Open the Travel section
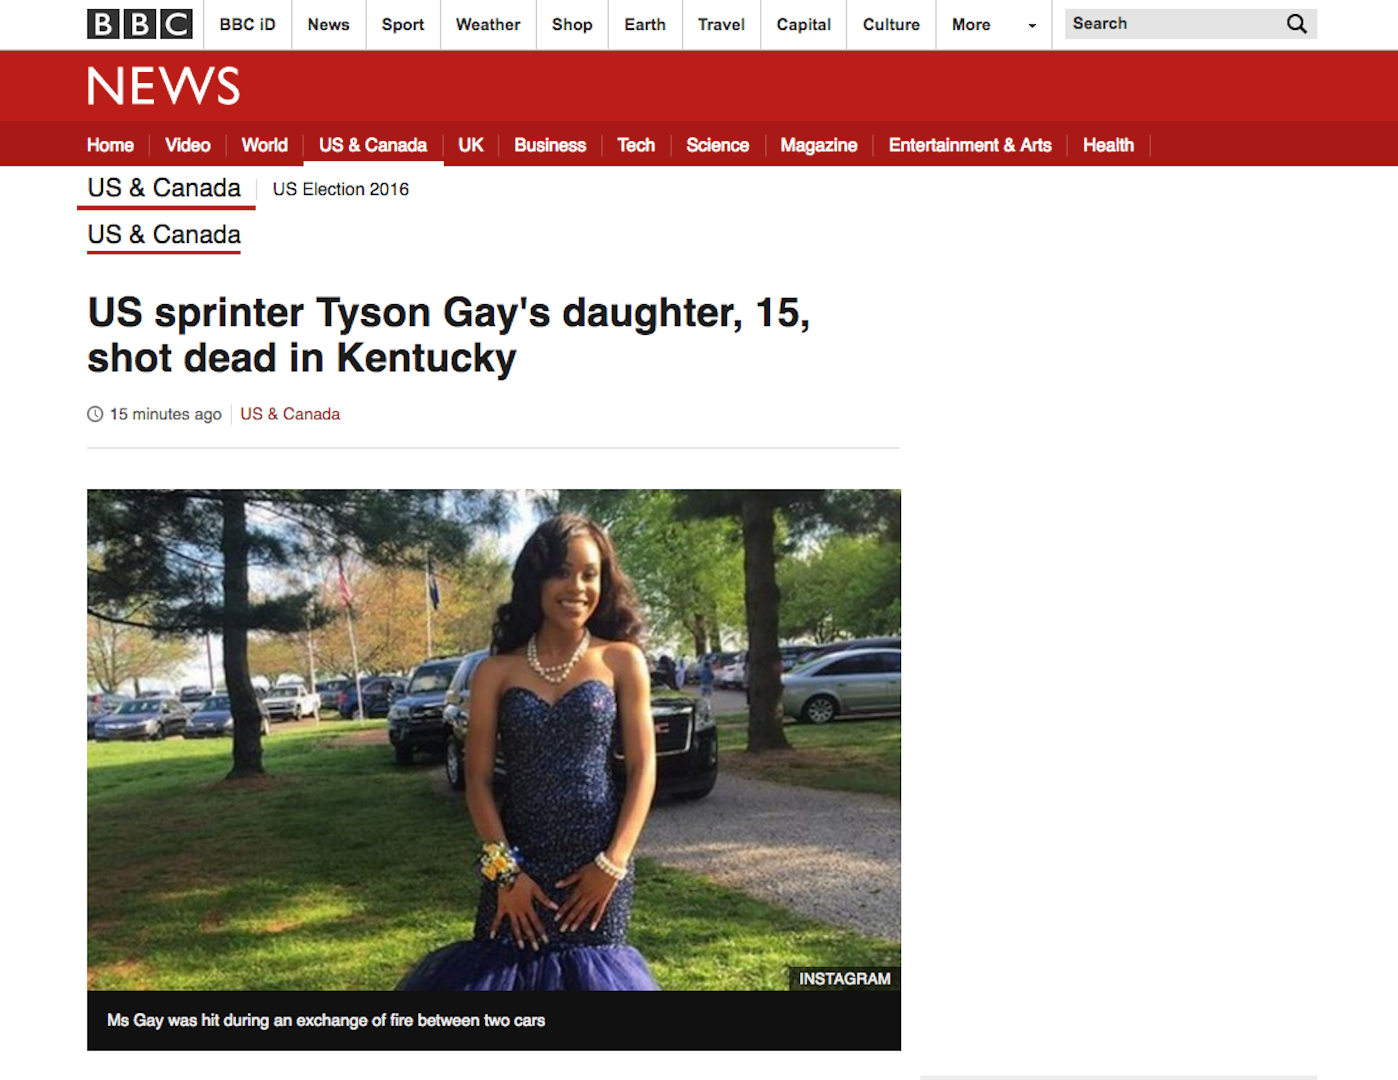Screen dimensions: 1398x1080 tap(721, 24)
